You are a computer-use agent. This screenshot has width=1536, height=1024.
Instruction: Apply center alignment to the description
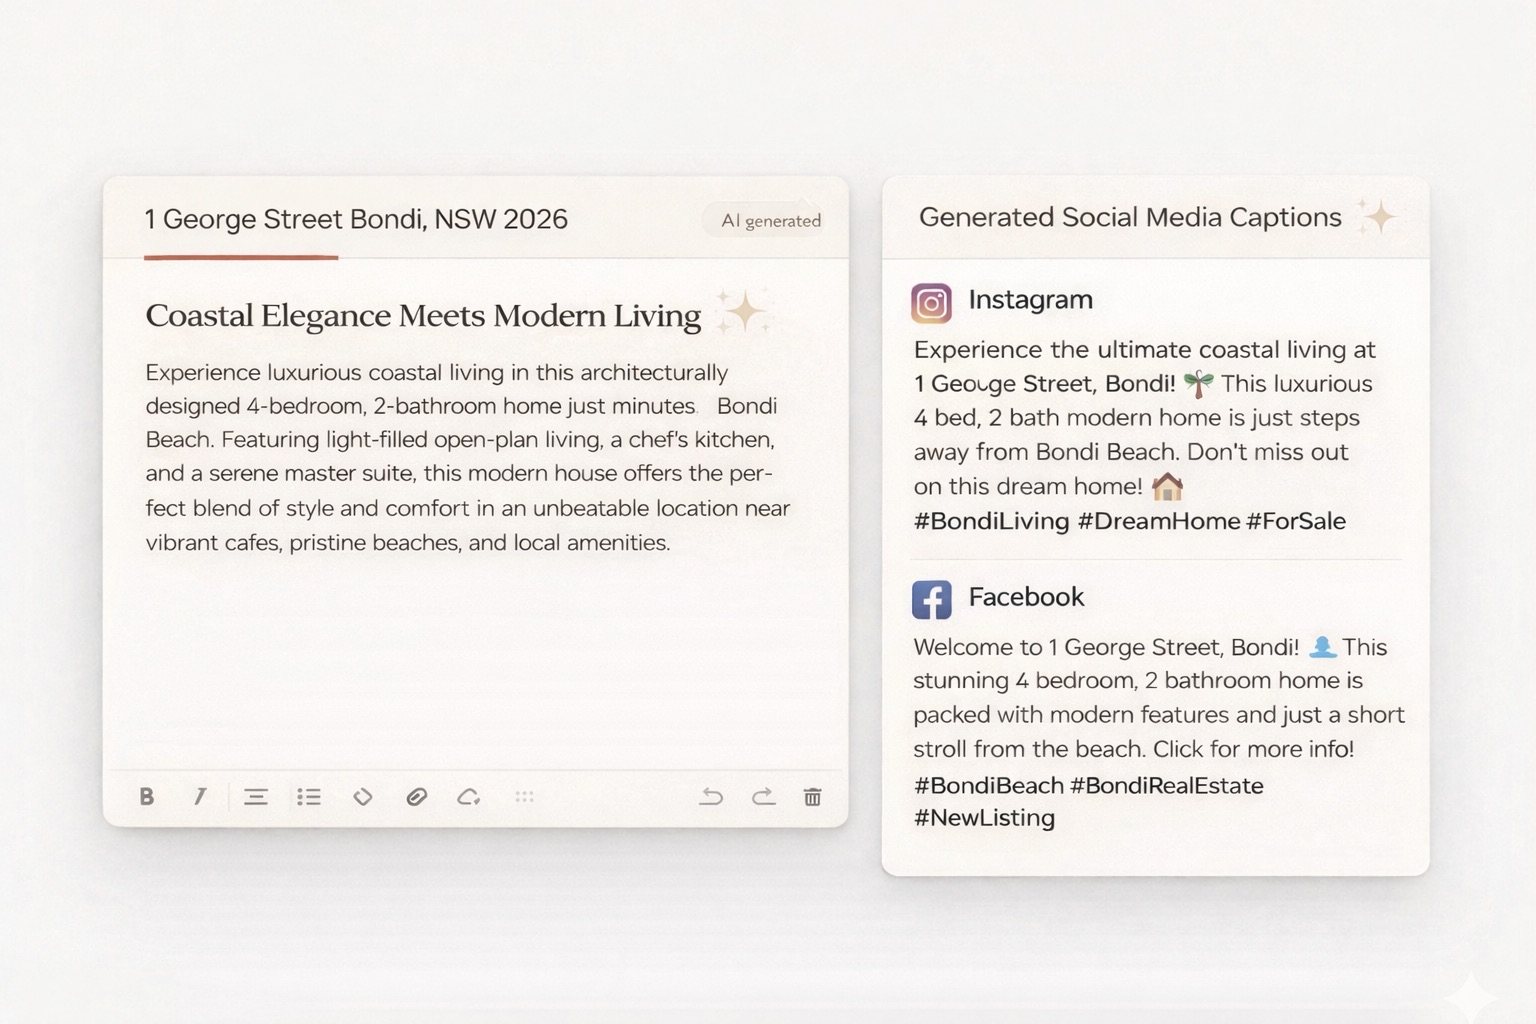[256, 797]
